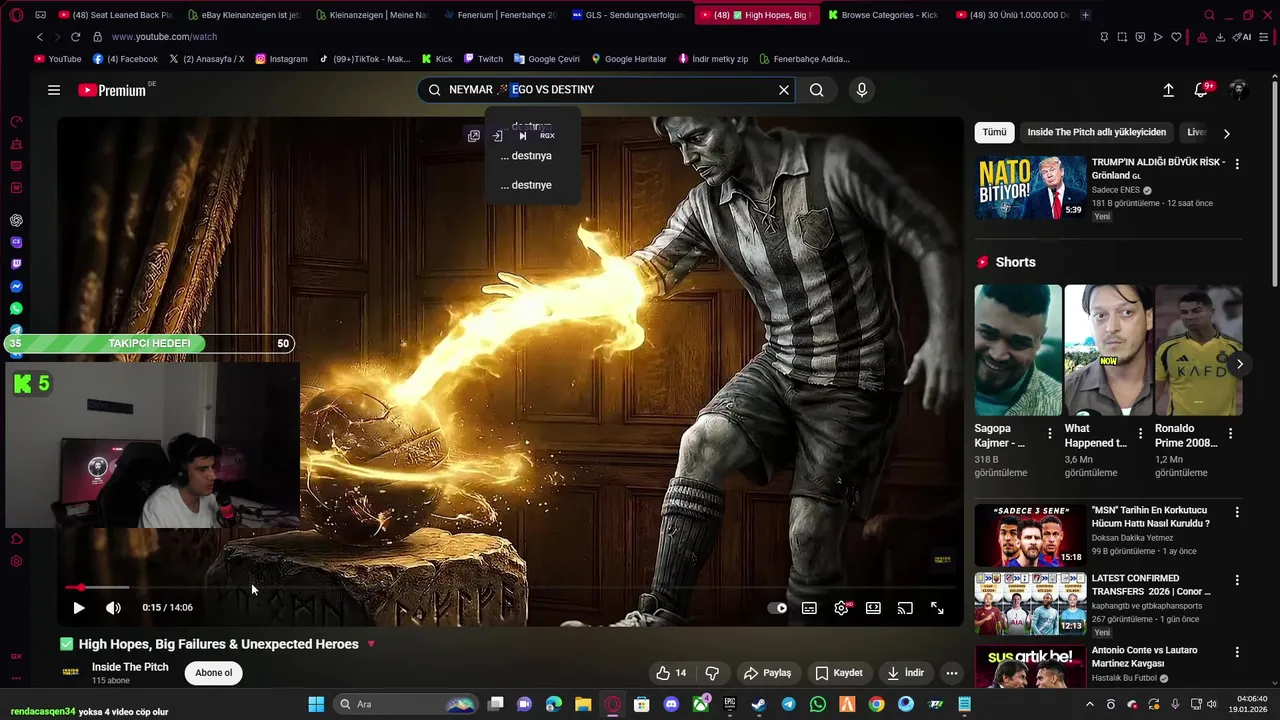Image resolution: width=1280 pixels, height=720 pixels.
Task: Open the Instagram bookmark
Action: 281,59
